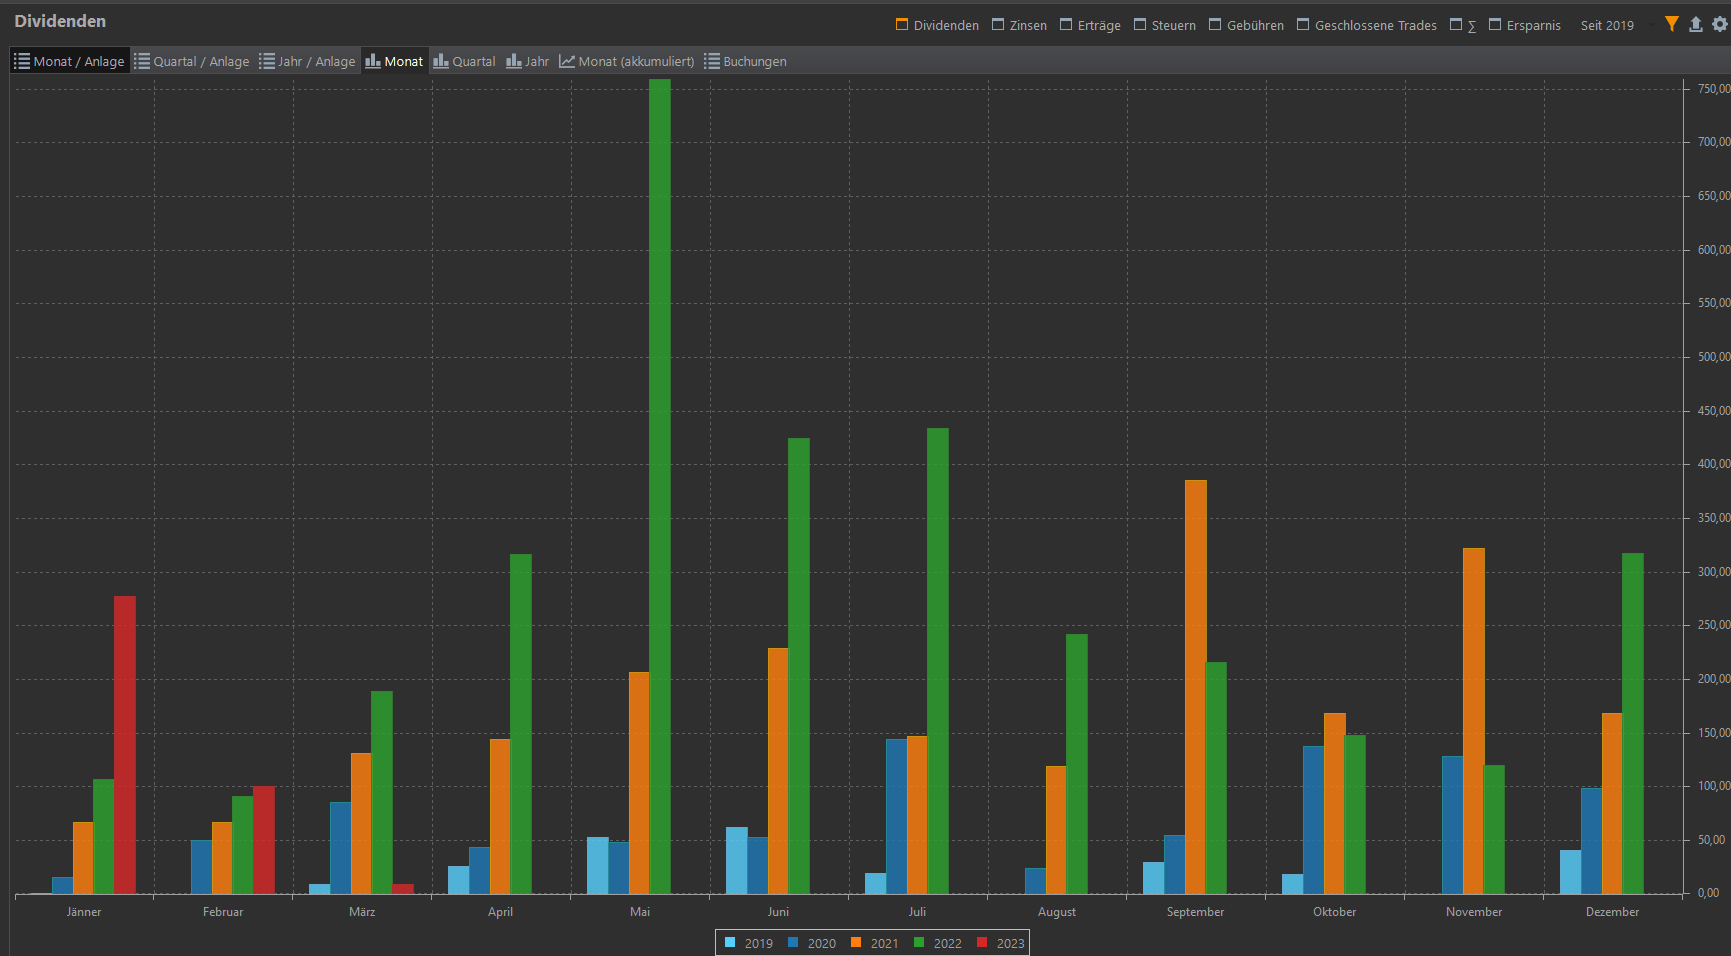Open the 'Seit 2019' period dropdown
The width and height of the screenshot is (1731, 956).
tap(1606, 26)
